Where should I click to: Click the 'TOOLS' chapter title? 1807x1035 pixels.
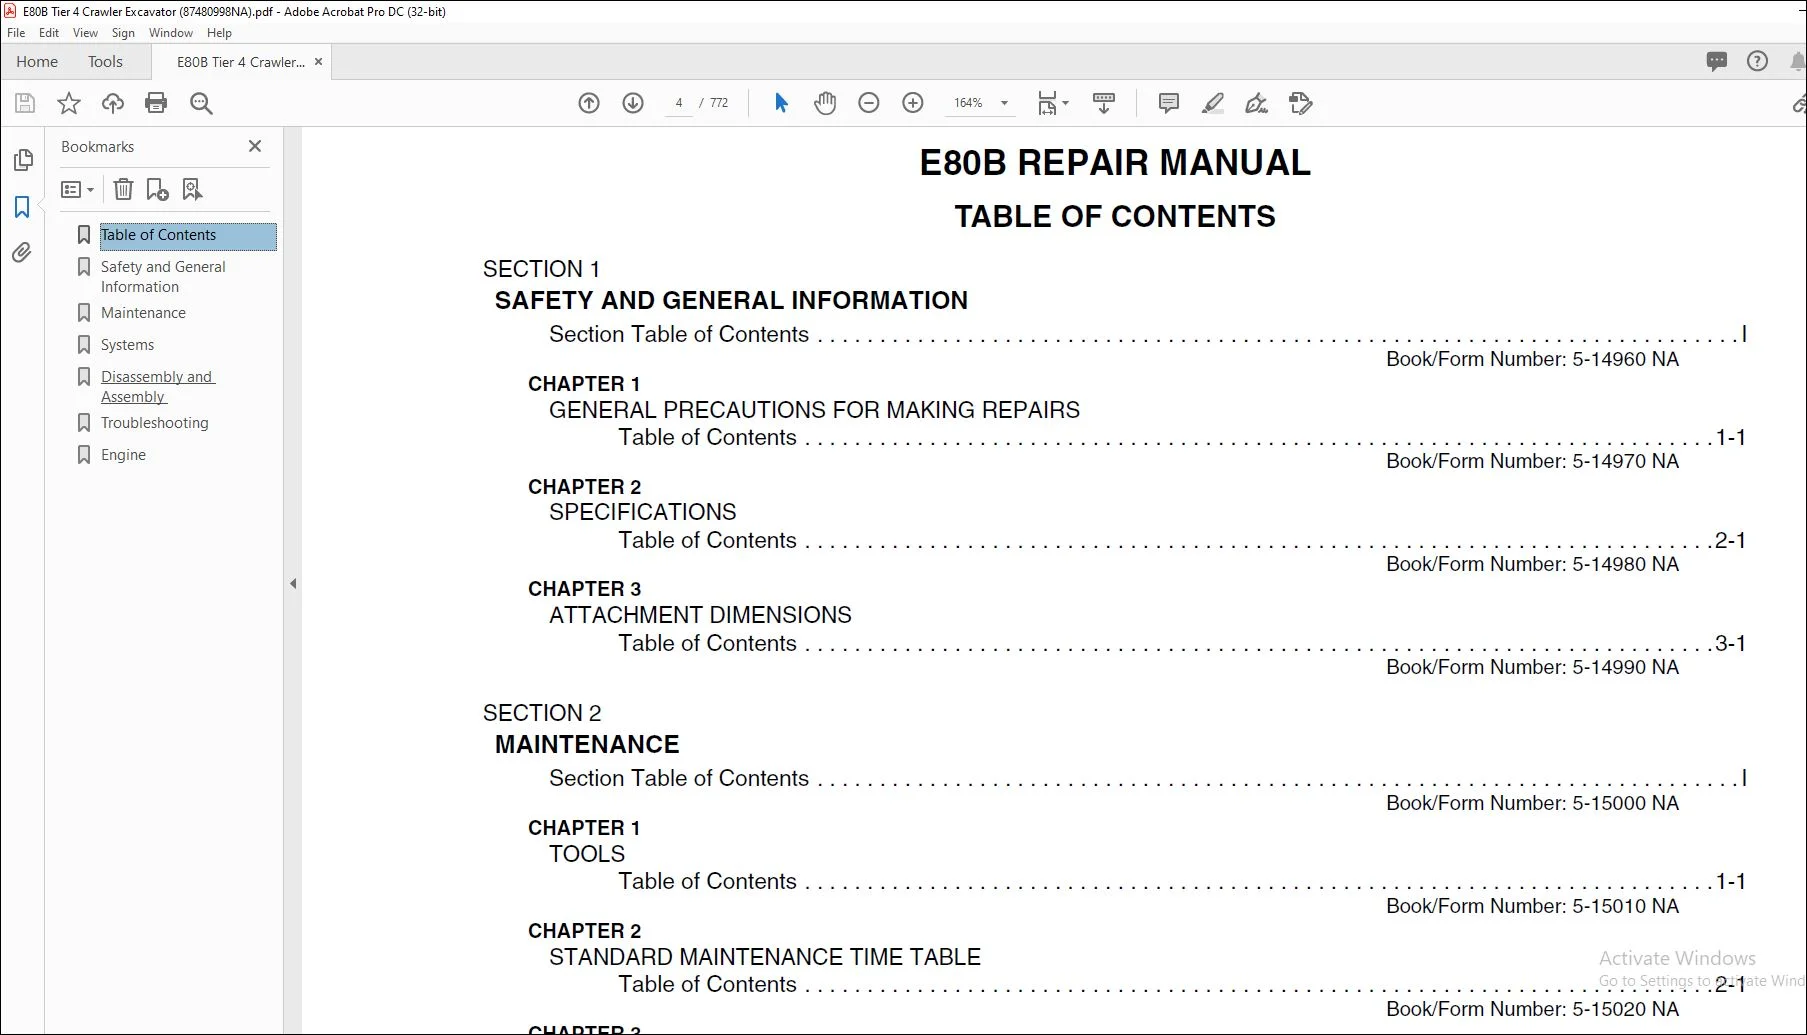tap(586, 854)
